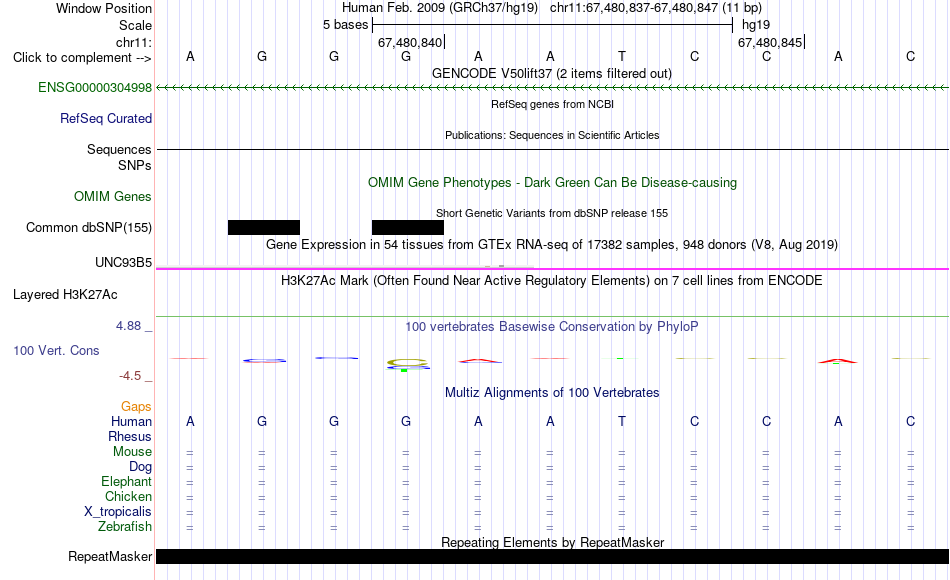Click the chr11:67,480,837-67,480,847 position text

[656, 8]
